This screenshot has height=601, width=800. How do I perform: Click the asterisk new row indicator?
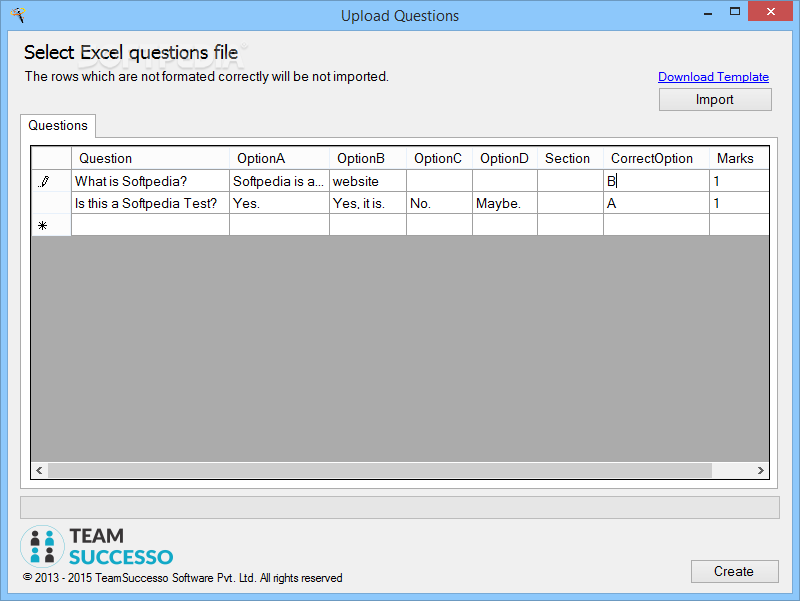[42, 226]
